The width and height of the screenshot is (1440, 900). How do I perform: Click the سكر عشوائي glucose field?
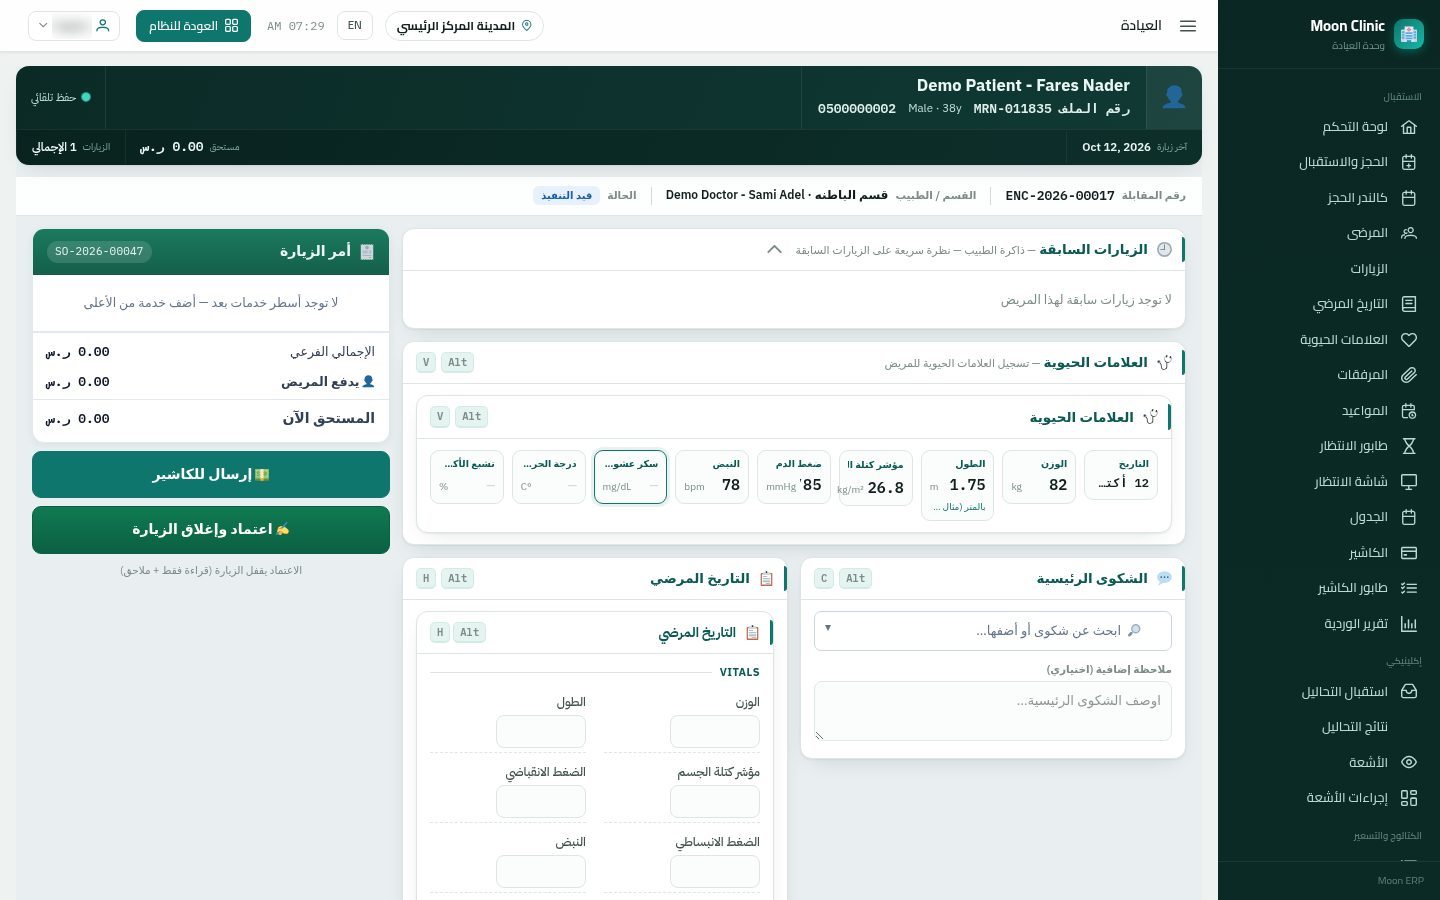click(x=630, y=477)
